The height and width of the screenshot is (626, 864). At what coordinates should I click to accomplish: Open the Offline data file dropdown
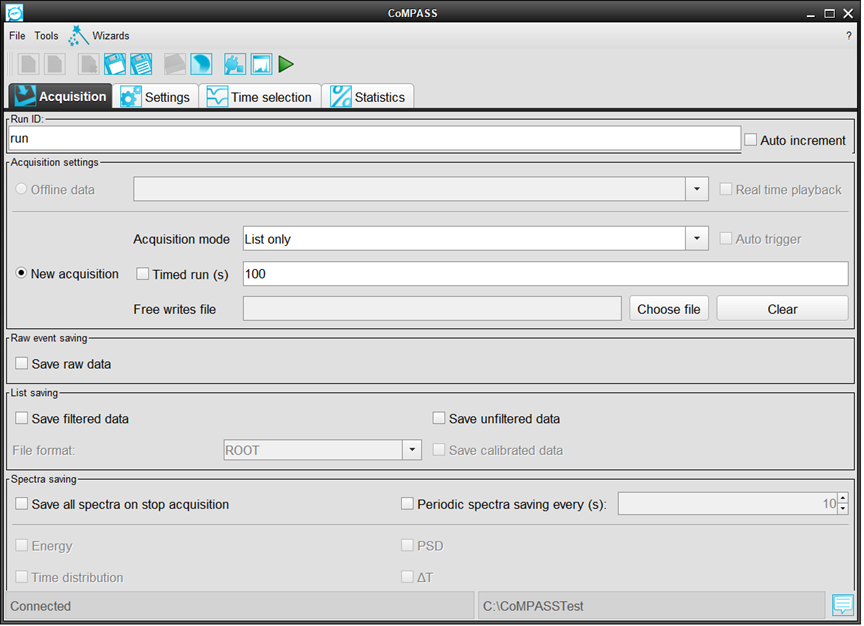coord(697,189)
